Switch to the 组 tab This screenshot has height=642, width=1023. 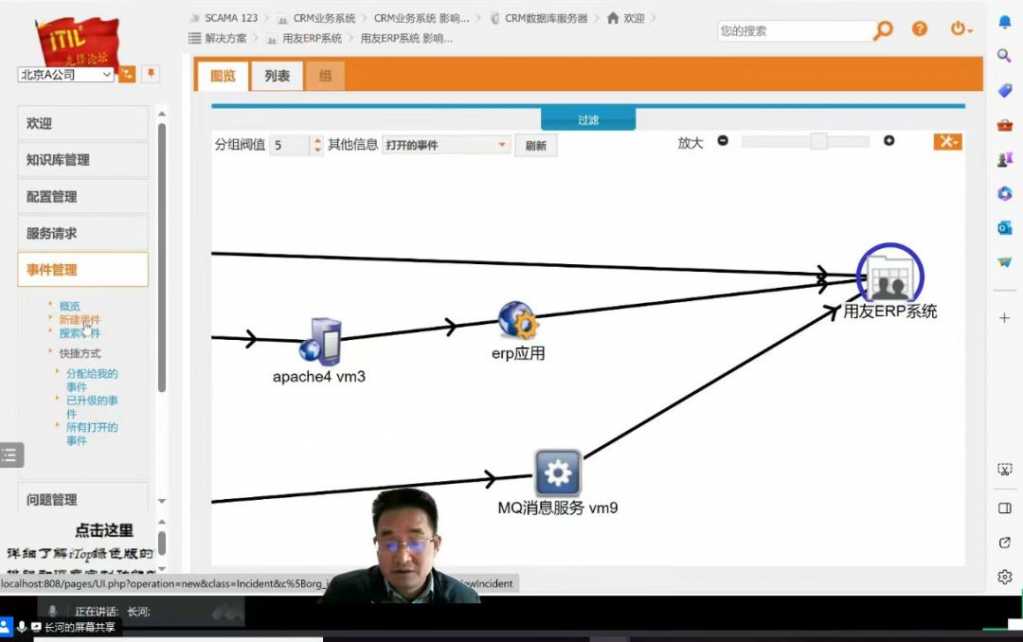(x=325, y=76)
